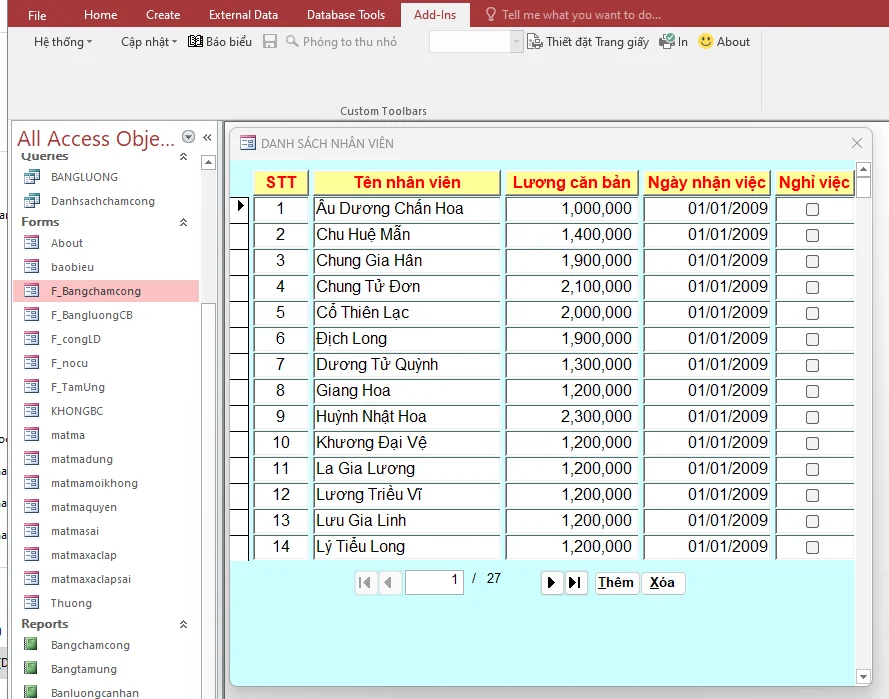Click the In print icon
Screen dimensions: 889x699
pos(667,42)
